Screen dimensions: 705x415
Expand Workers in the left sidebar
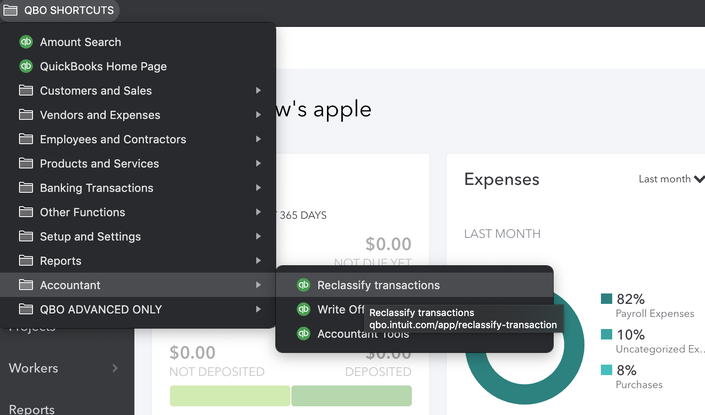[115, 368]
